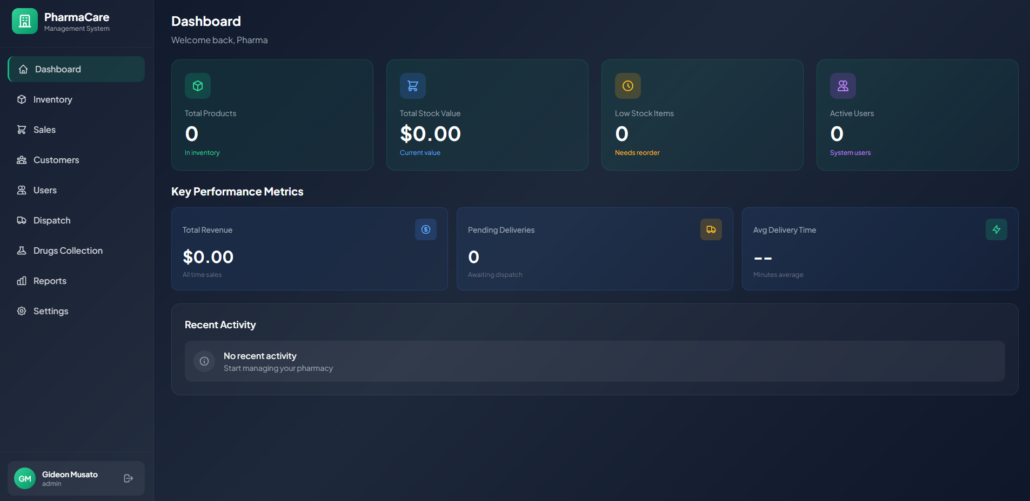Select the Dashboard menu item
1030x501 pixels.
click(x=57, y=69)
